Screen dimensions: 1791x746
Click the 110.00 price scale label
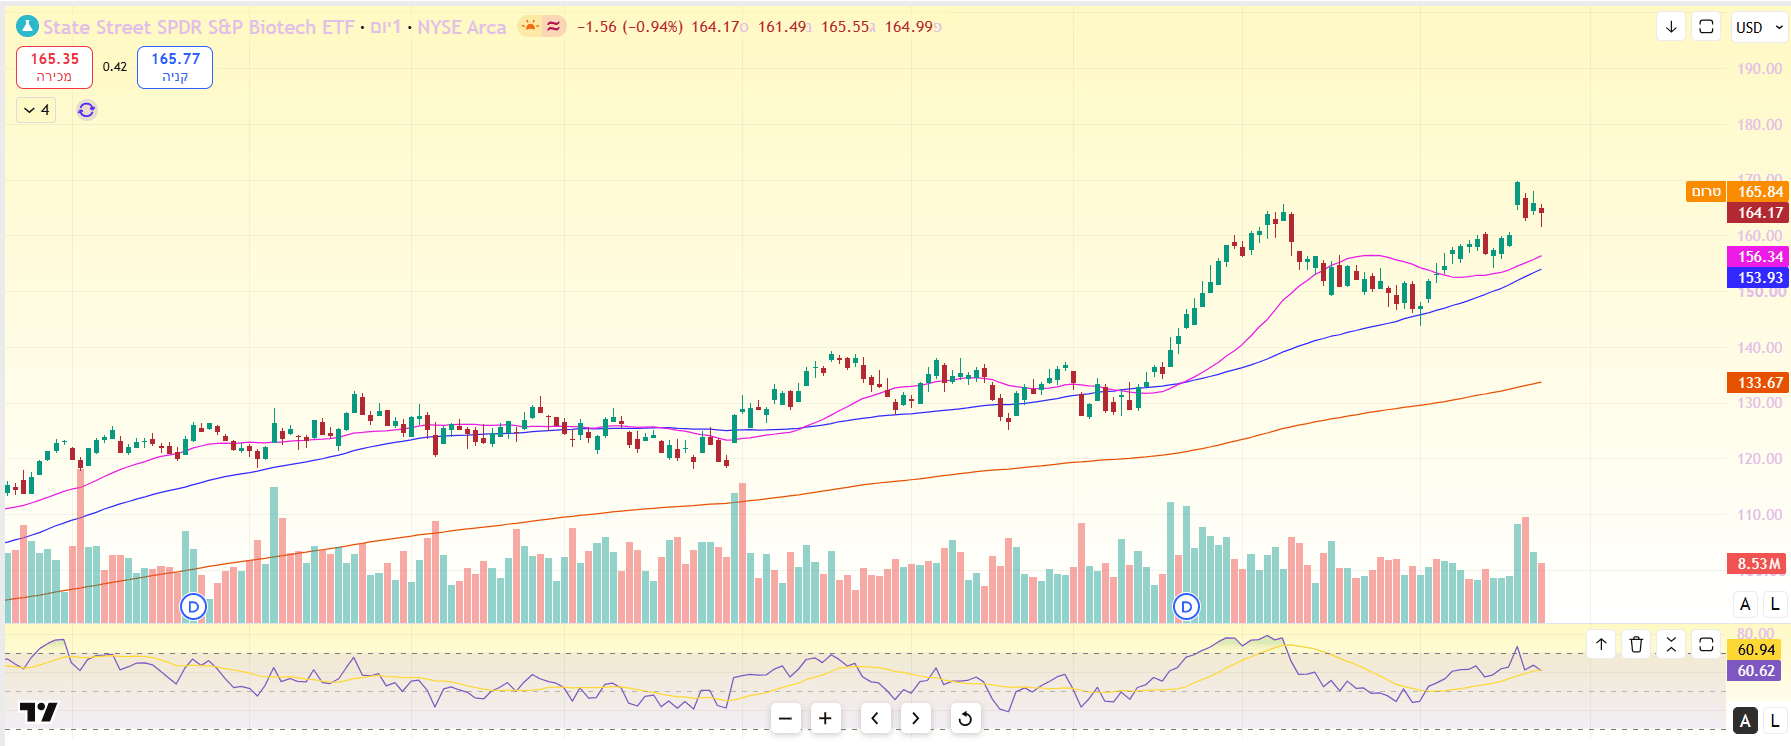tap(1759, 515)
